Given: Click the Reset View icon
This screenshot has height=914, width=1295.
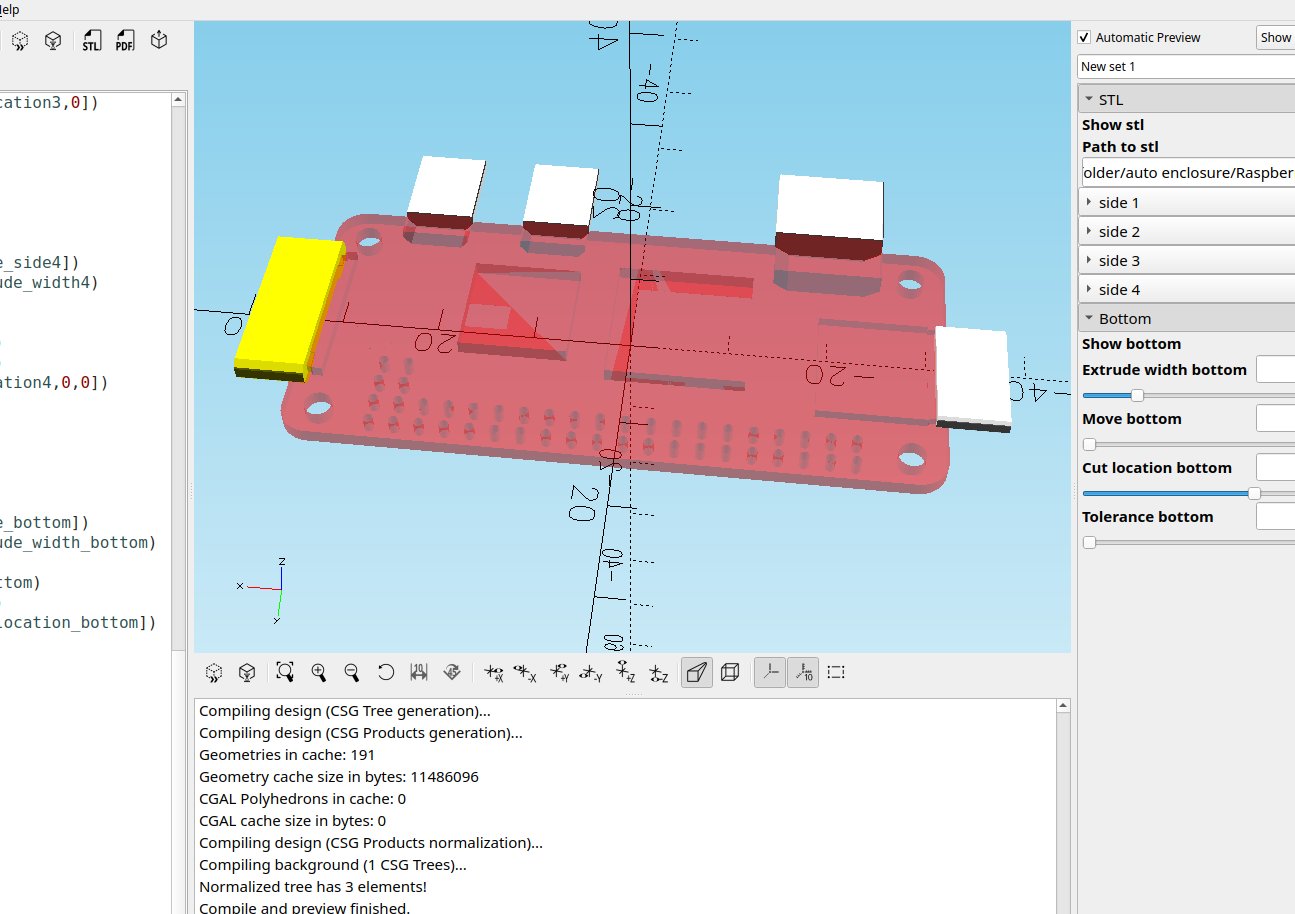Looking at the screenshot, I should (386, 672).
